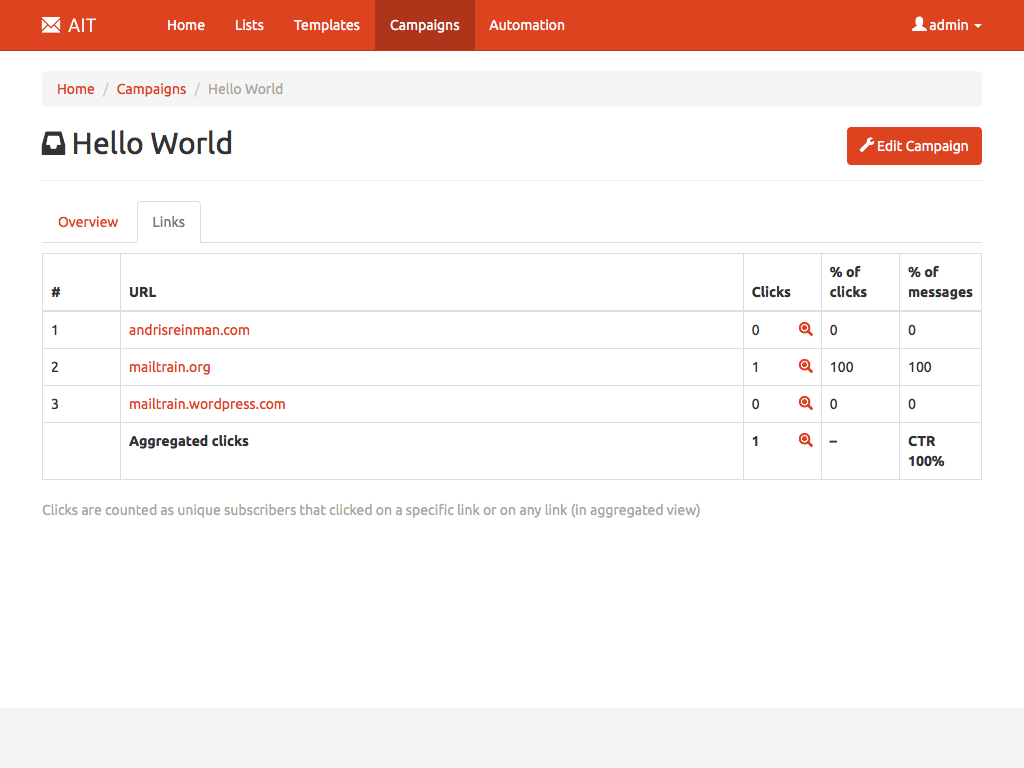Click the user icon beside admin
The width and height of the screenshot is (1024, 768).
[x=919, y=24]
